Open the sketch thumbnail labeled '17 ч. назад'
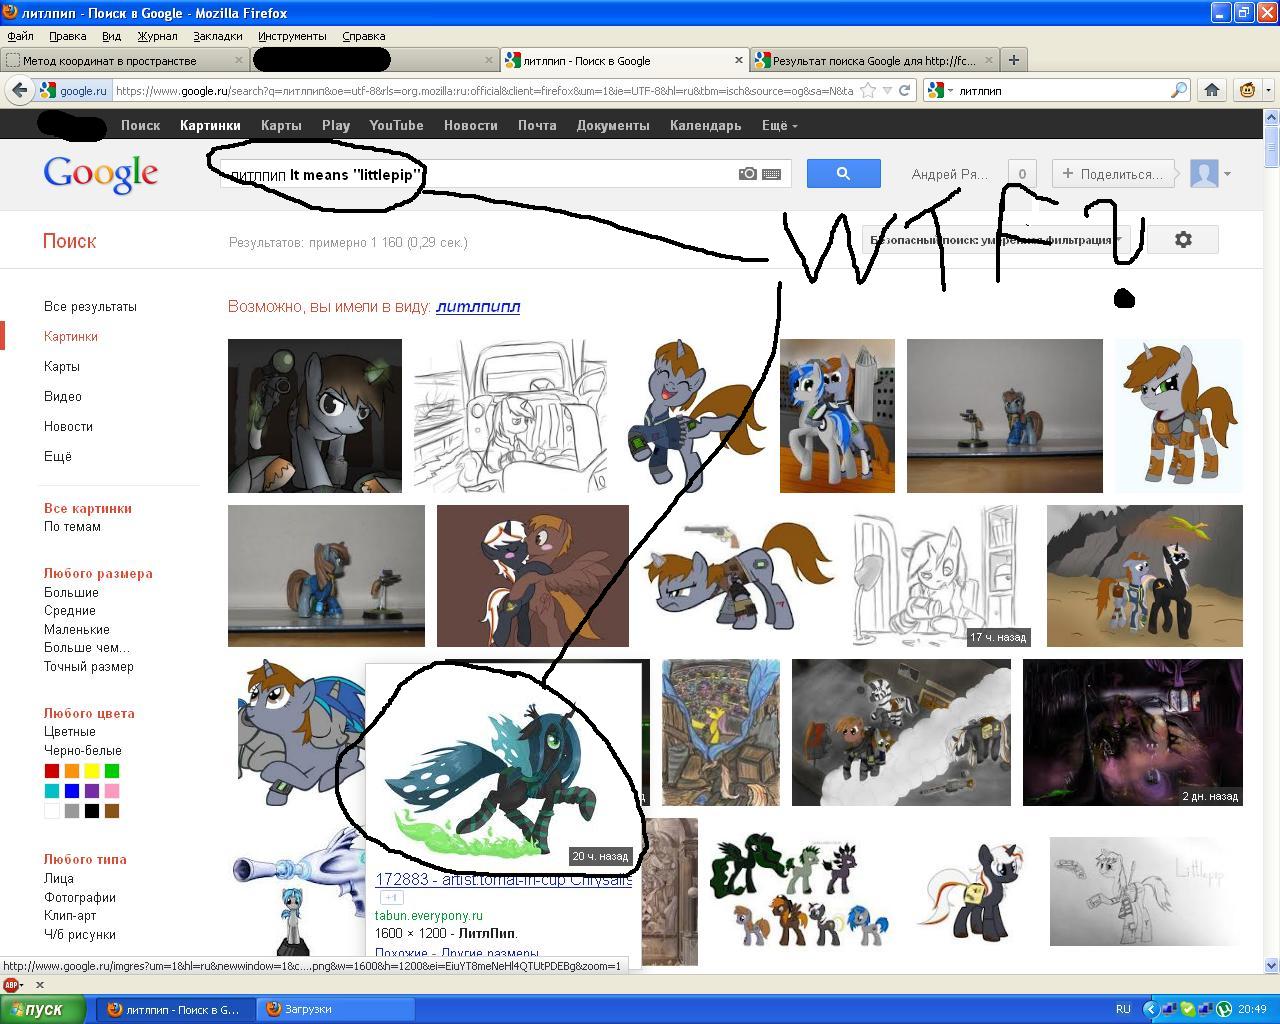The image size is (1280, 1024). pyautogui.click(x=940, y=576)
